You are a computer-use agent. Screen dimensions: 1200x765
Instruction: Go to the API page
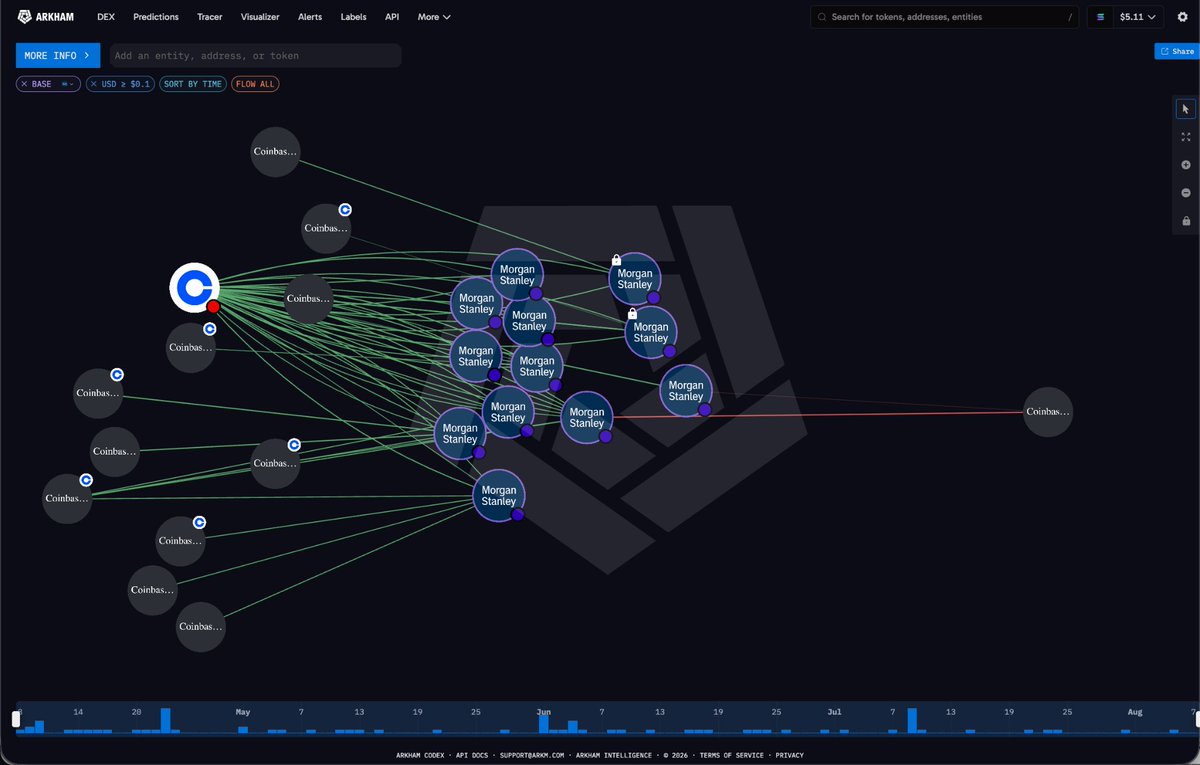(x=392, y=17)
